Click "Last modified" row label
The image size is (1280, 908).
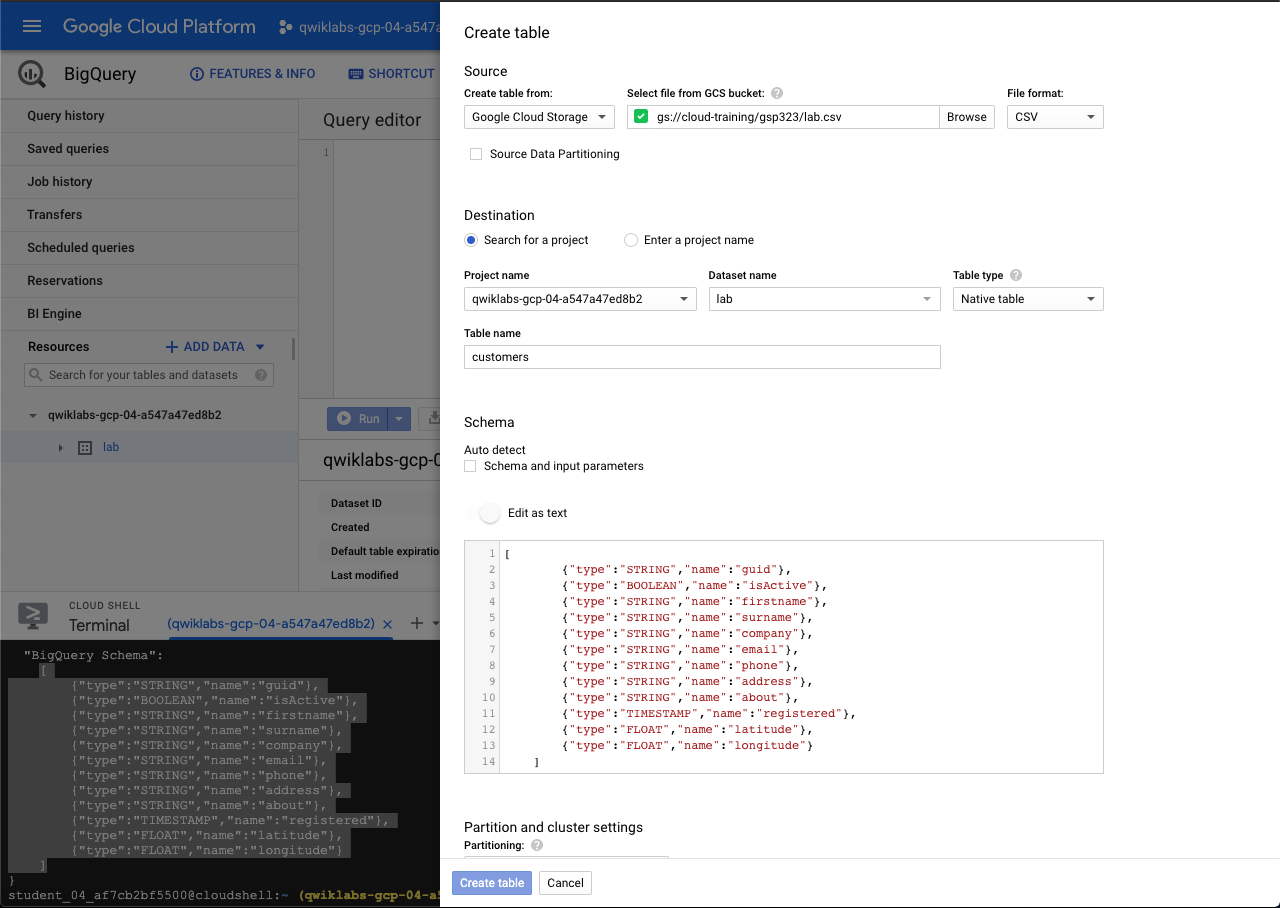coord(364,575)
